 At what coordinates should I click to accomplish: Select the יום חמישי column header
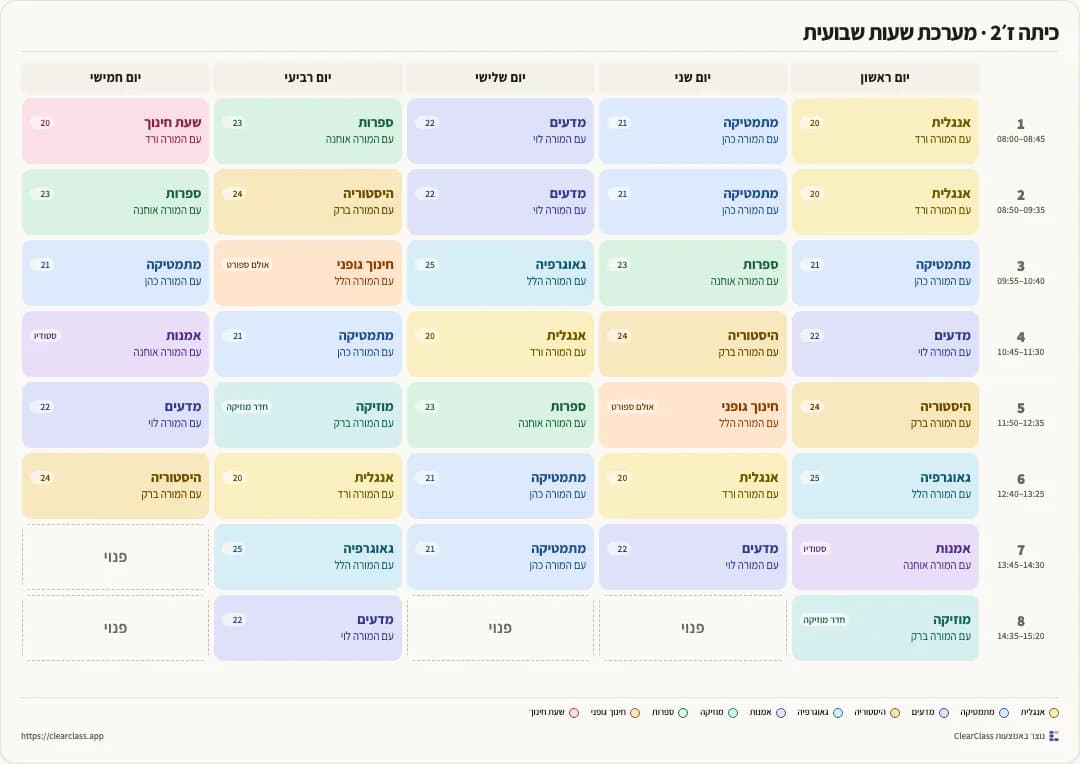115,78
